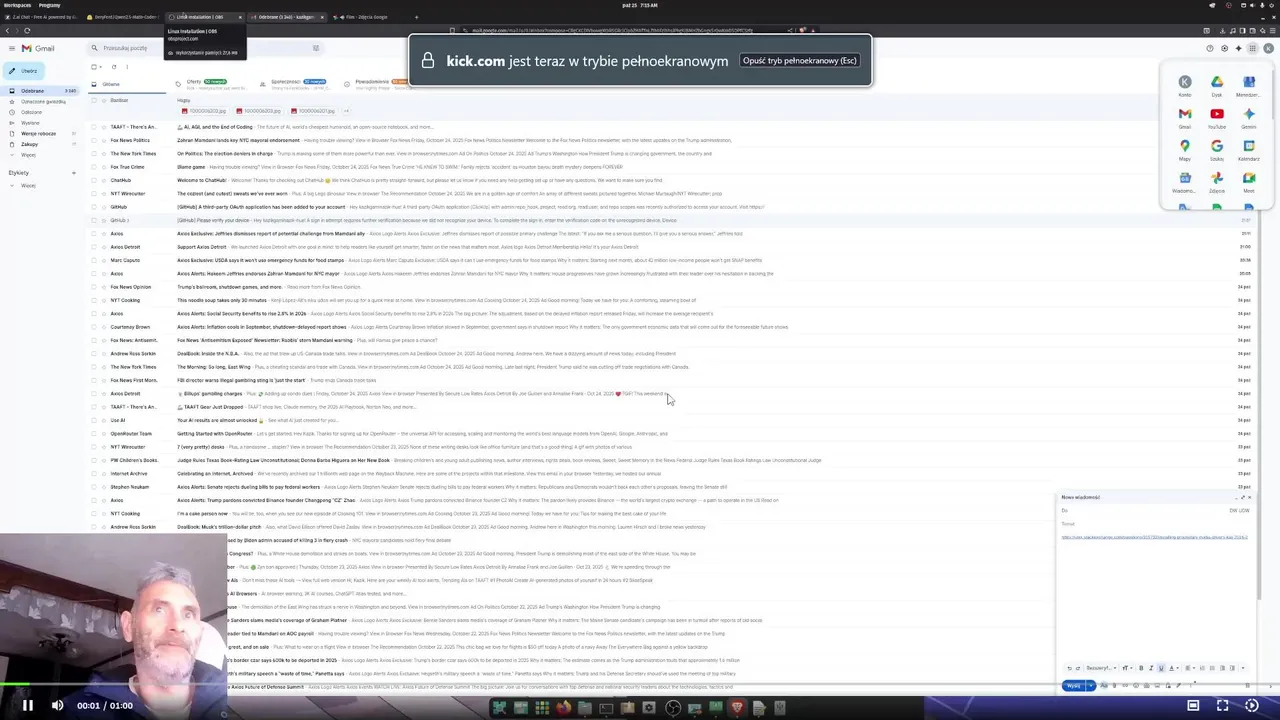Expand Więcej under the folder list

click(x=28, y=155)
